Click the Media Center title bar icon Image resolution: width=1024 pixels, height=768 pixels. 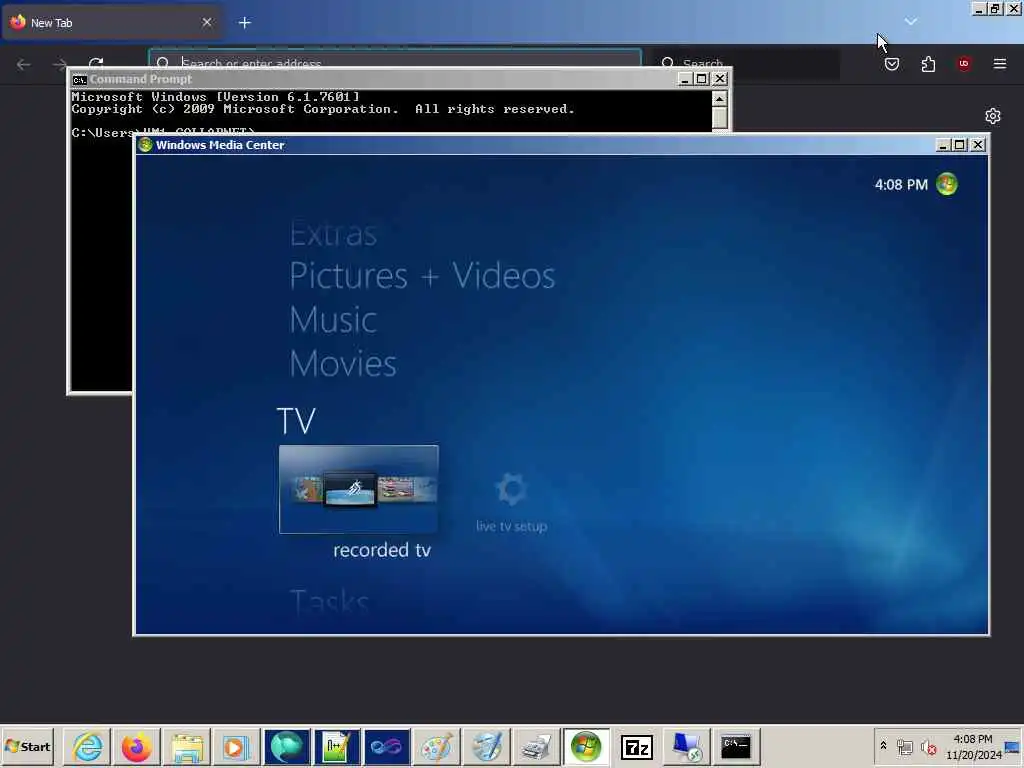click(146, 145)
